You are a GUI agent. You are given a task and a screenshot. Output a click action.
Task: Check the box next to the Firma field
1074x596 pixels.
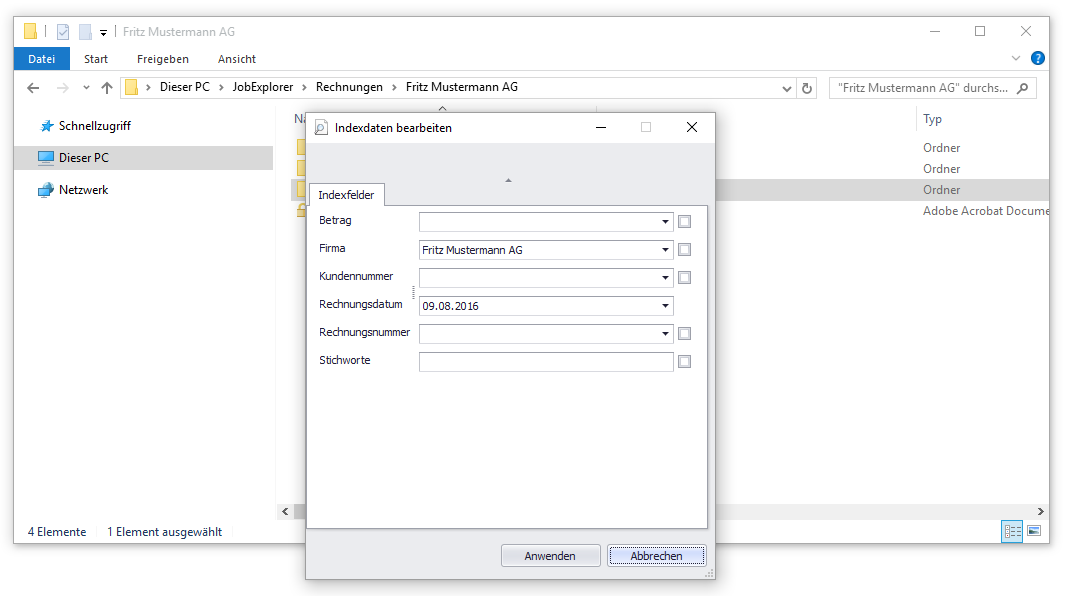(x=684, y=249)
